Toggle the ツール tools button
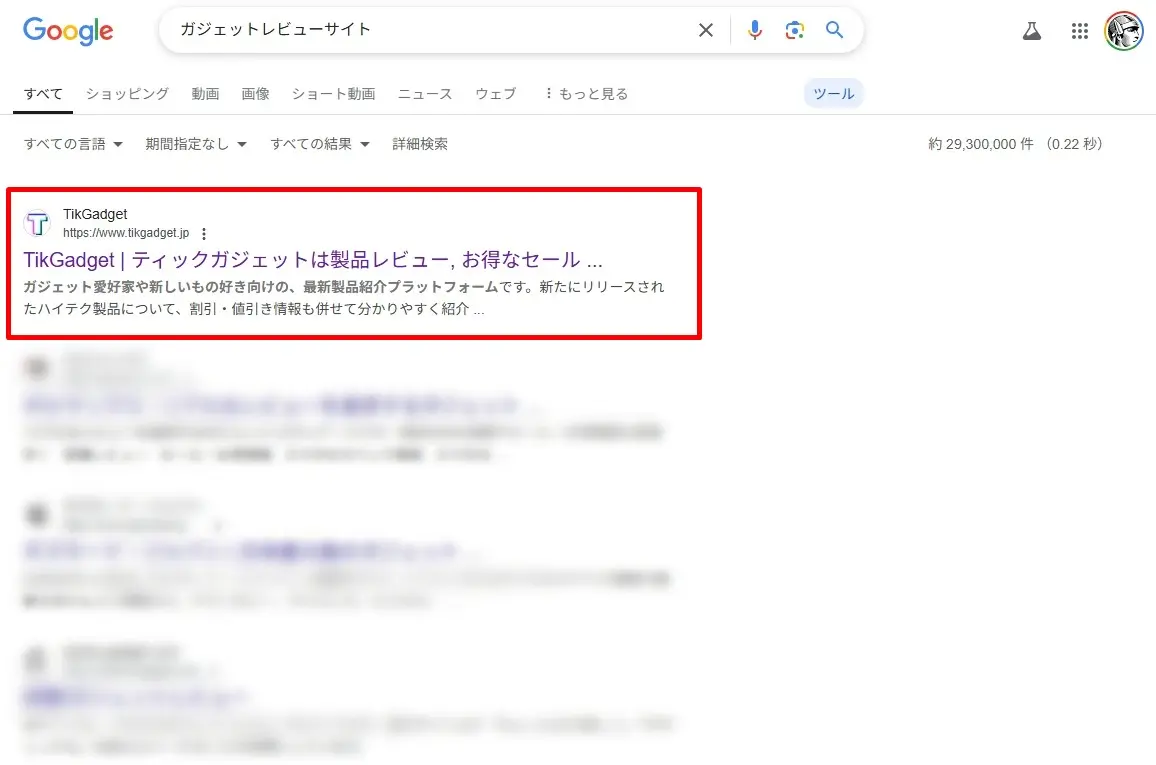The height and width of the screenshot is (765, 1156). click(833, 94)
